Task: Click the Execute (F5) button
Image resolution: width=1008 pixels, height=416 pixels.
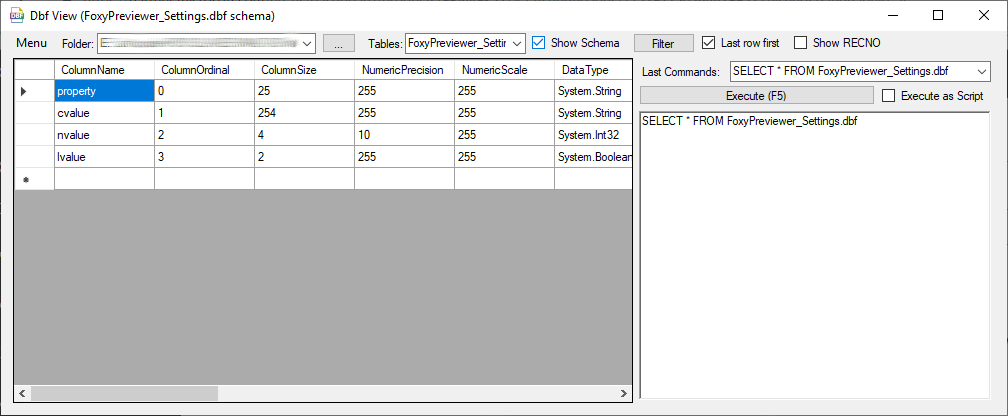Action: [756, 96]
